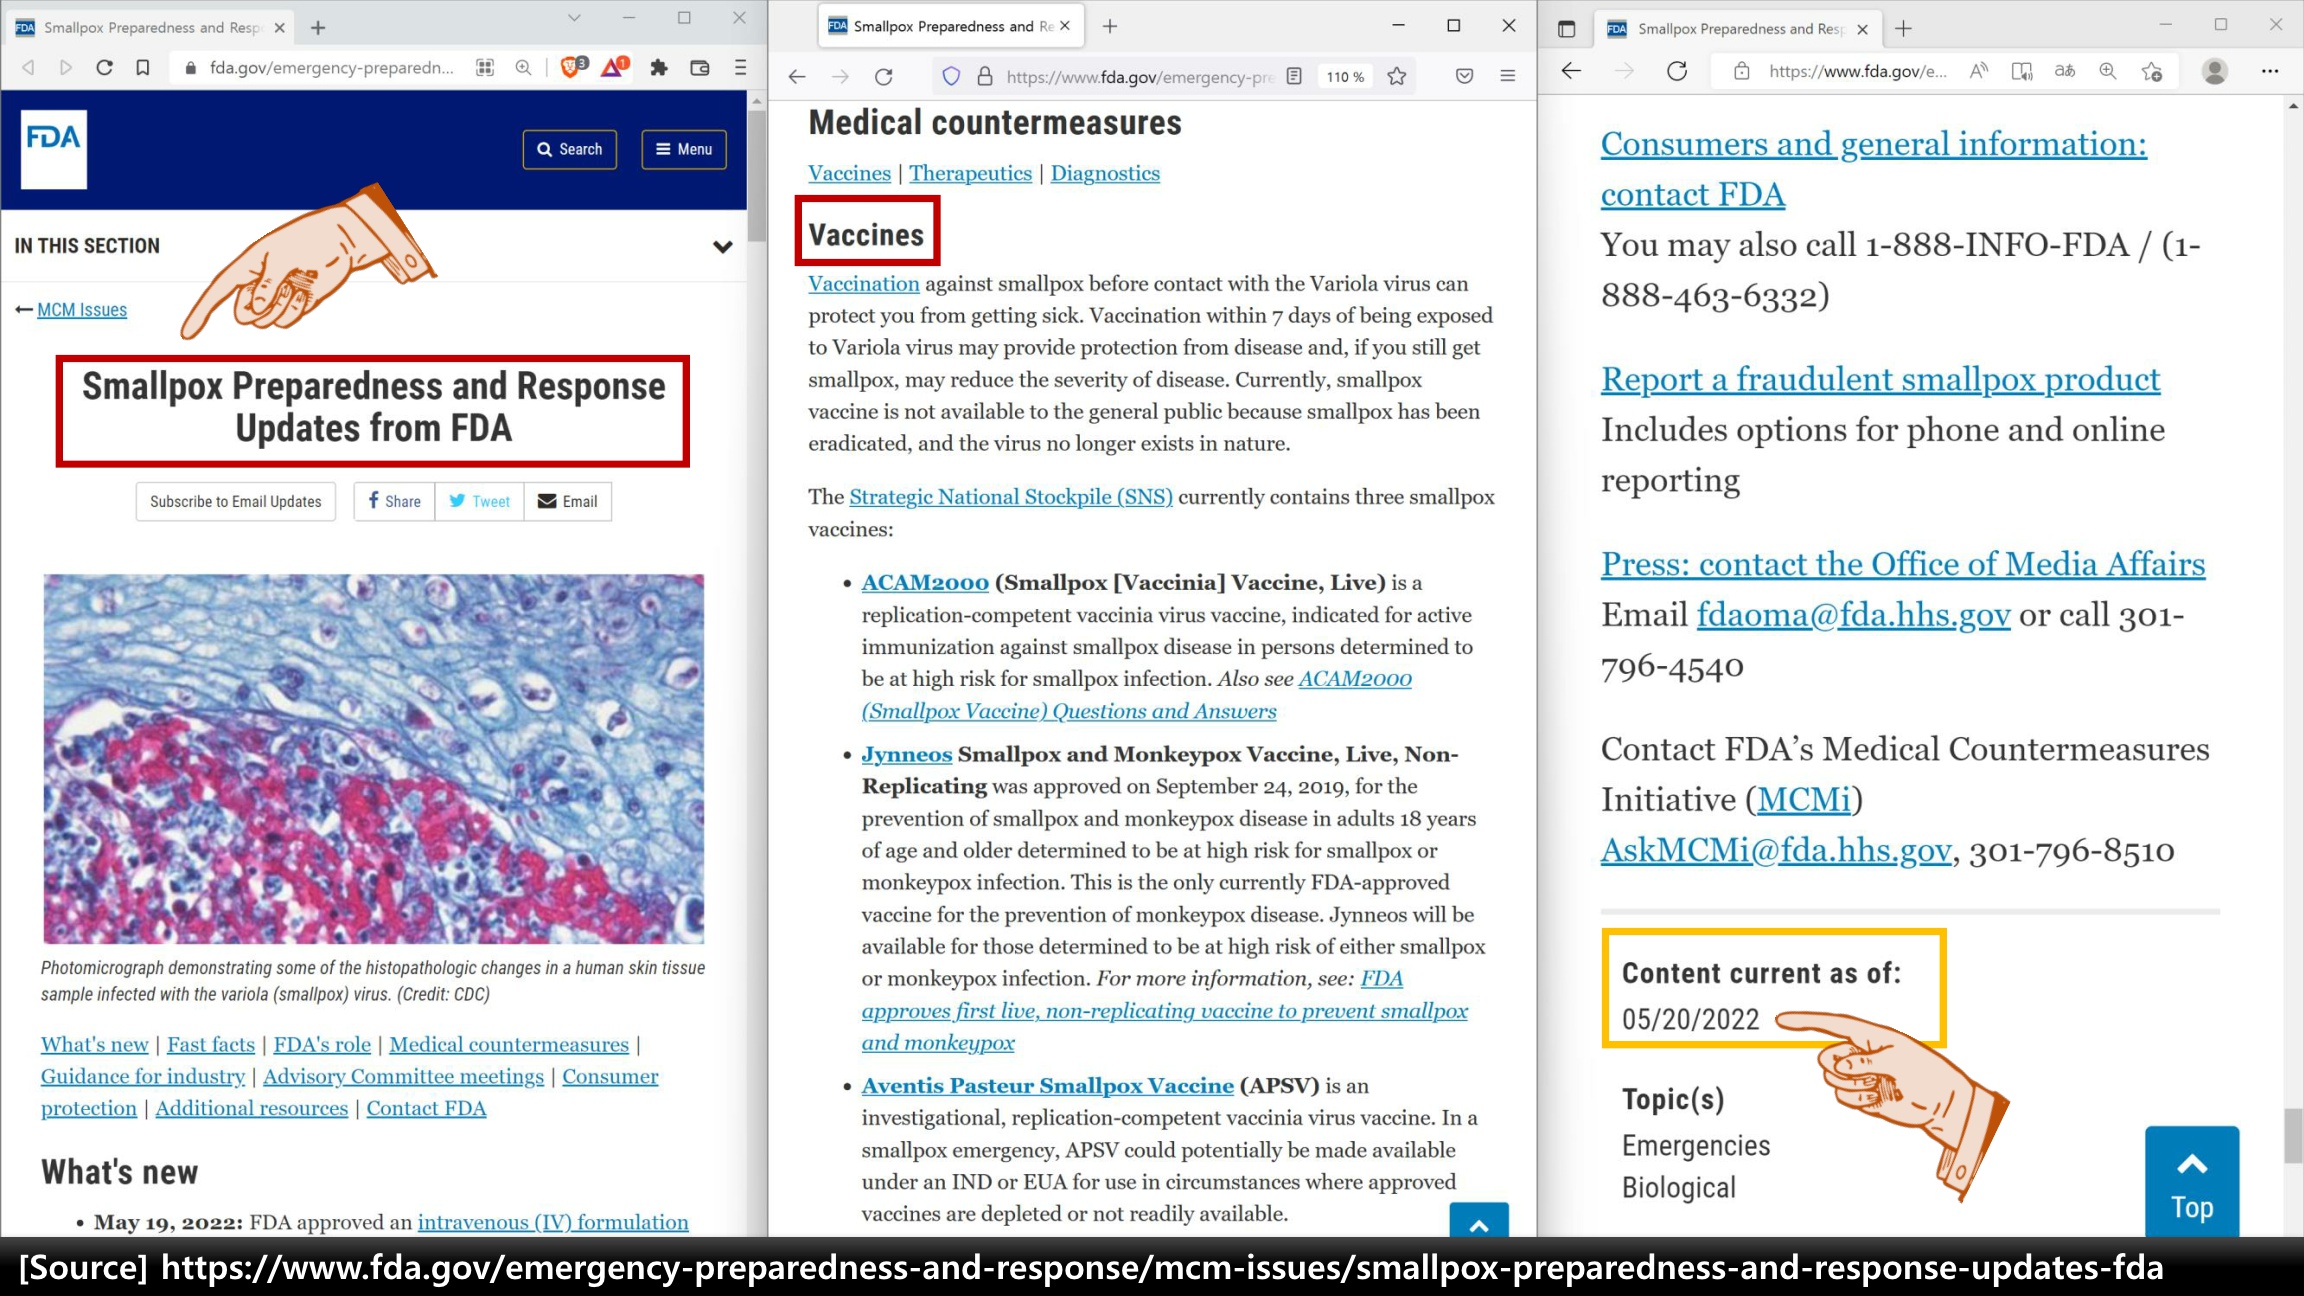Open a new tab in Brave

(318, 28)
